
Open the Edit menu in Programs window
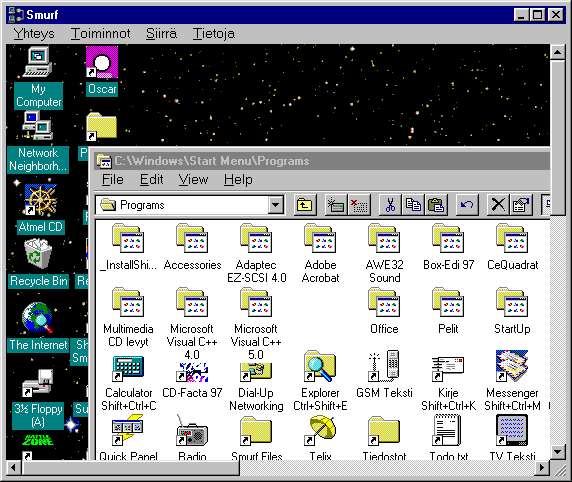point(151,180)
